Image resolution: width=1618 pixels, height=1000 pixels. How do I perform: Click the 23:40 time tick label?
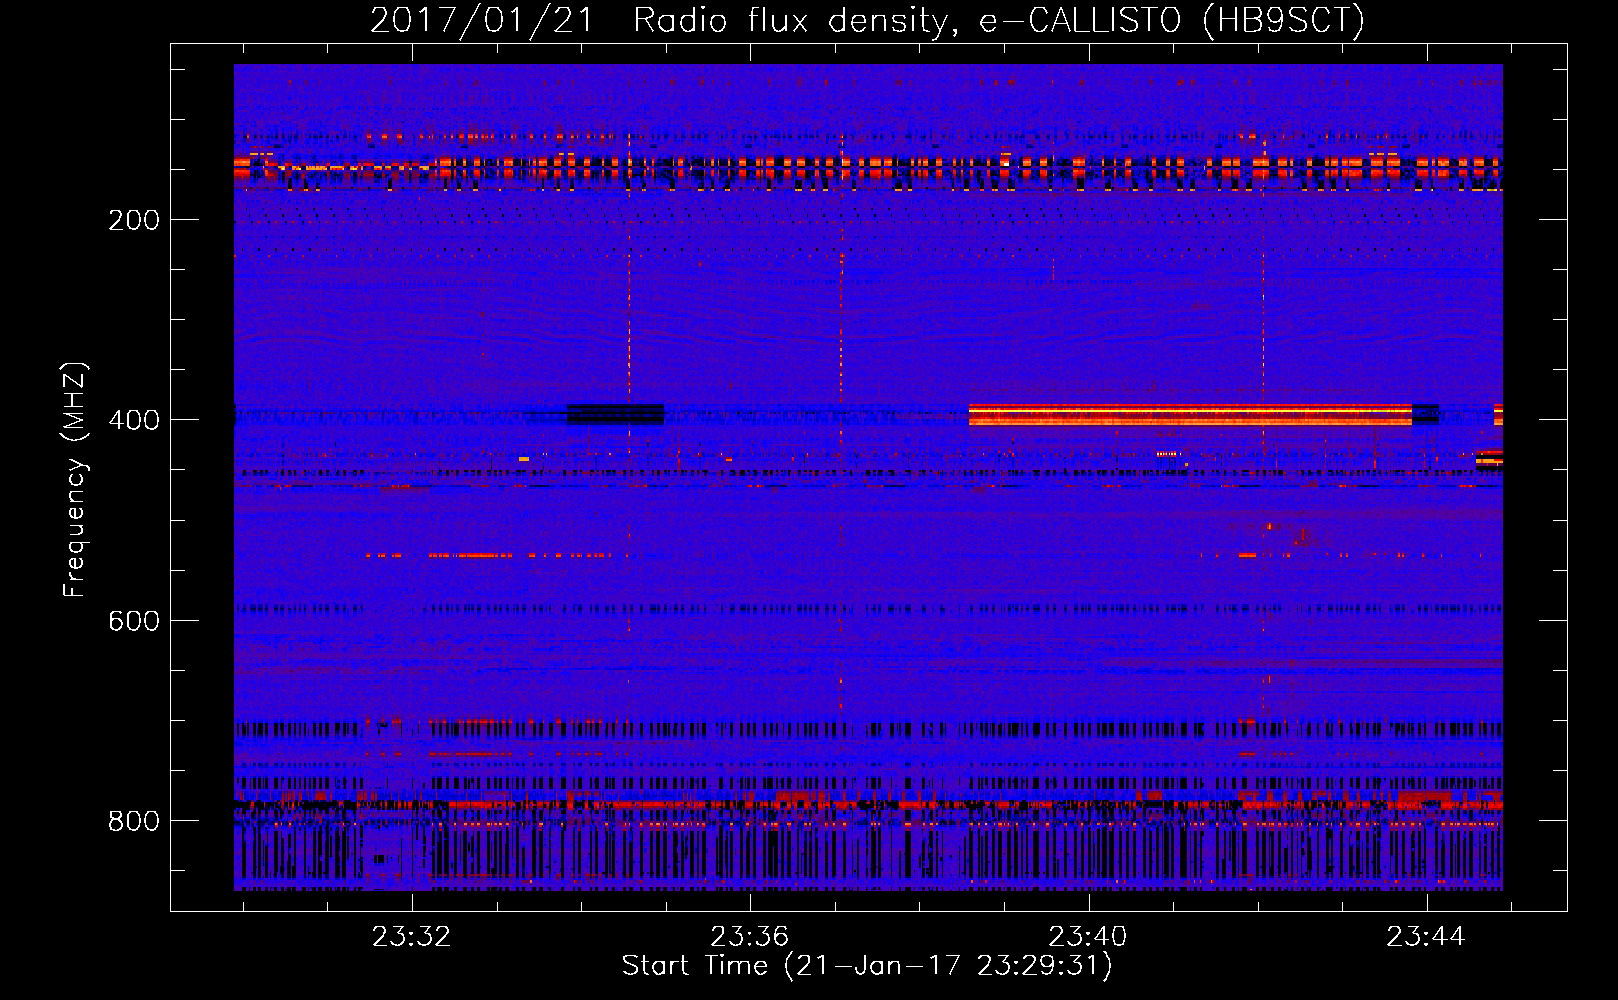pyautogui.click(x=1087, y=937)
